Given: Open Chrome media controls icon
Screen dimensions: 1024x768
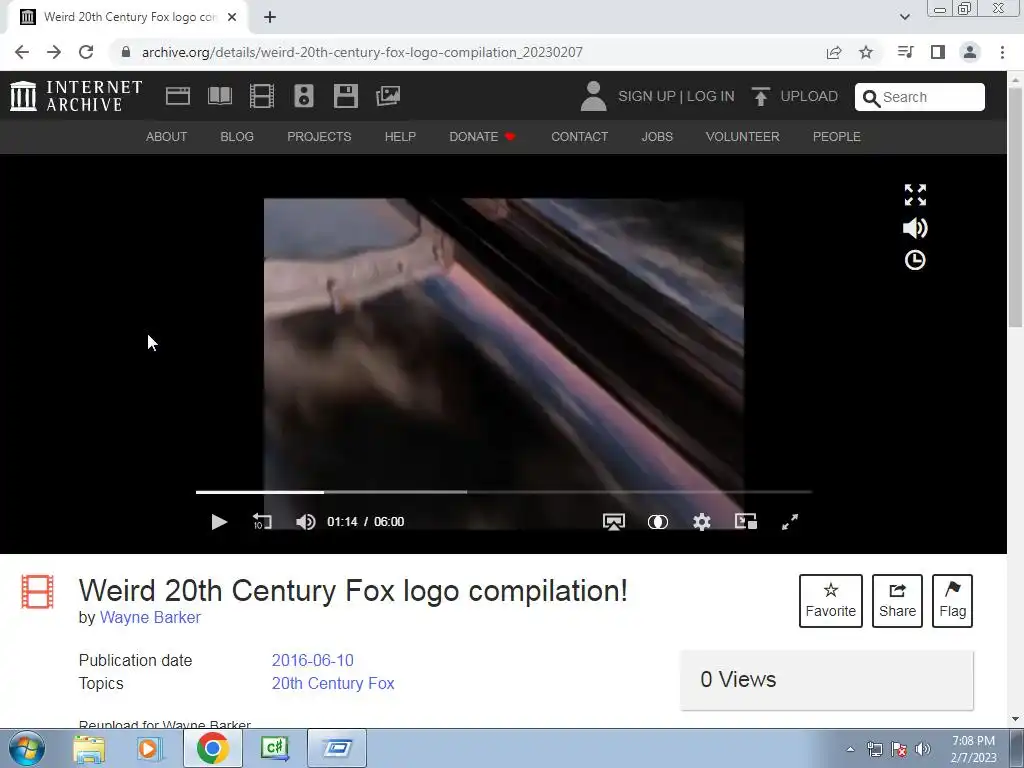Looking at the screenshot, I should tap(905, 52).
